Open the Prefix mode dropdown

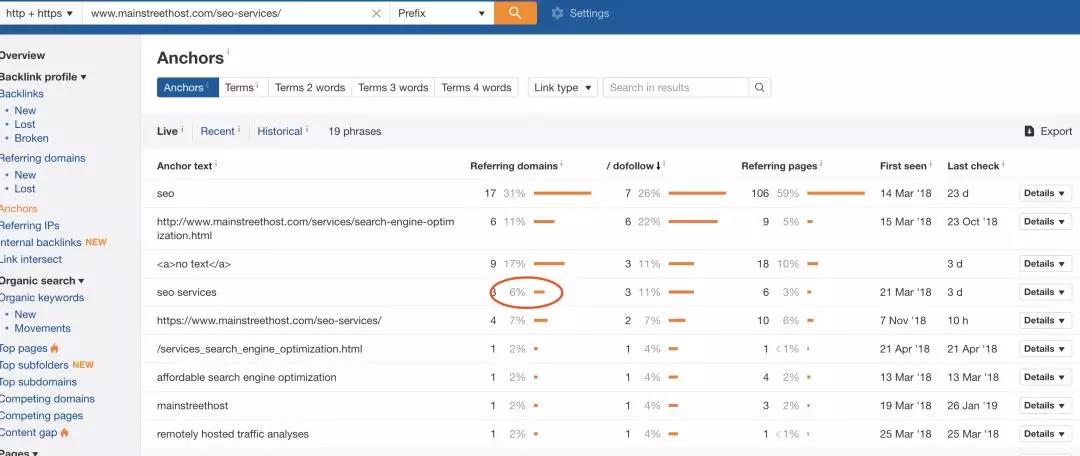[x=441, y=13]
